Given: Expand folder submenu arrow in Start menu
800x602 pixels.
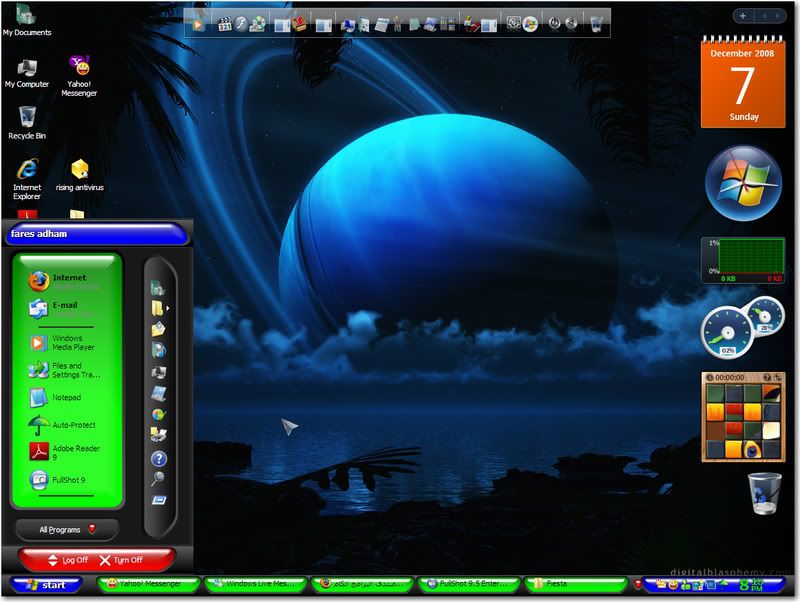Looking at the screenshot, I should [167, 309].
